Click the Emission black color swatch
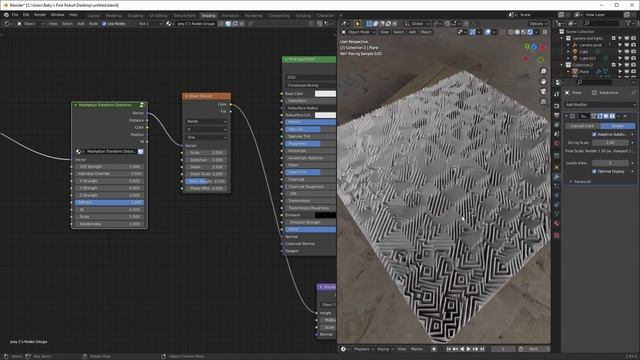The image size is (640, 360). [325, 215]
